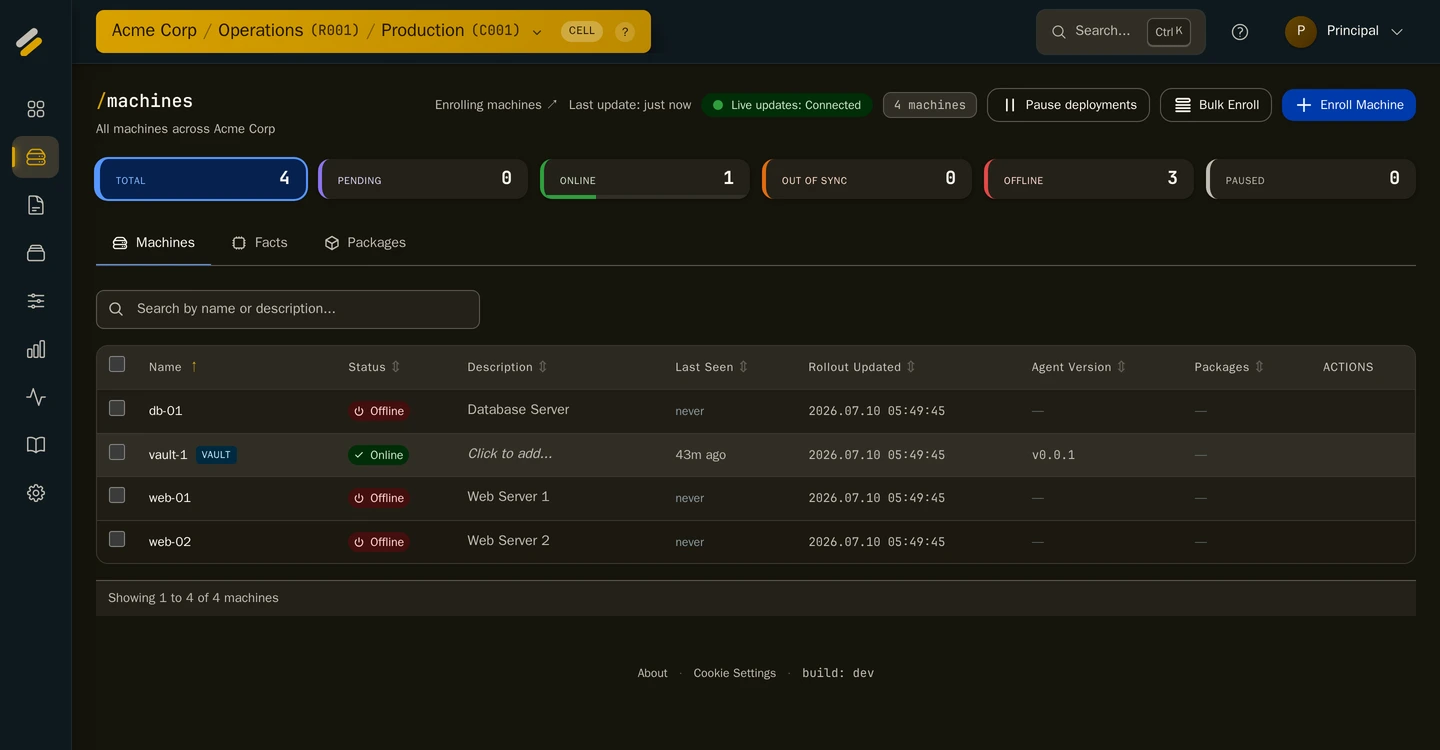Click "Click to add..." description for vault-1
Screen dimensions: 1440x750
tap(510, 454)
